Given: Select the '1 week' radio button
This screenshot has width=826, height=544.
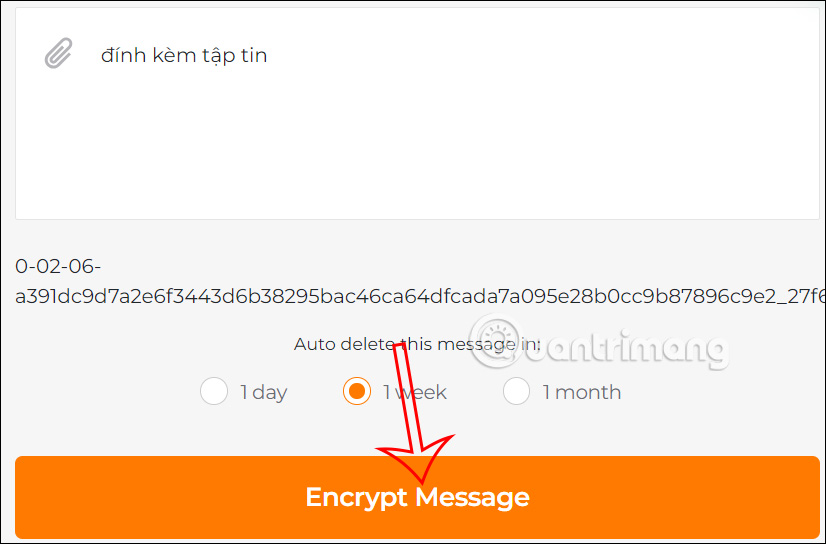Looking at the screenshot, I should (357, 391).
